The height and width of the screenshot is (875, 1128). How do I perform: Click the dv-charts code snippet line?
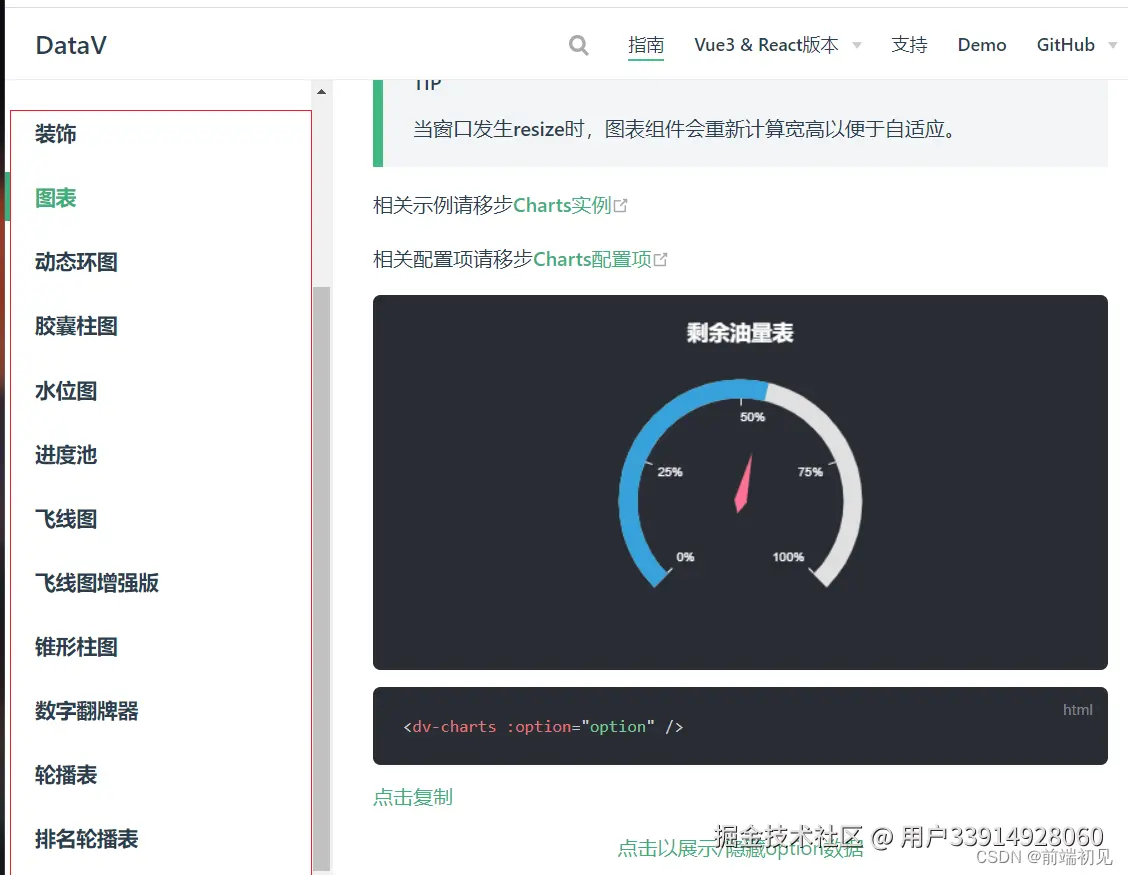click(543, 727)
